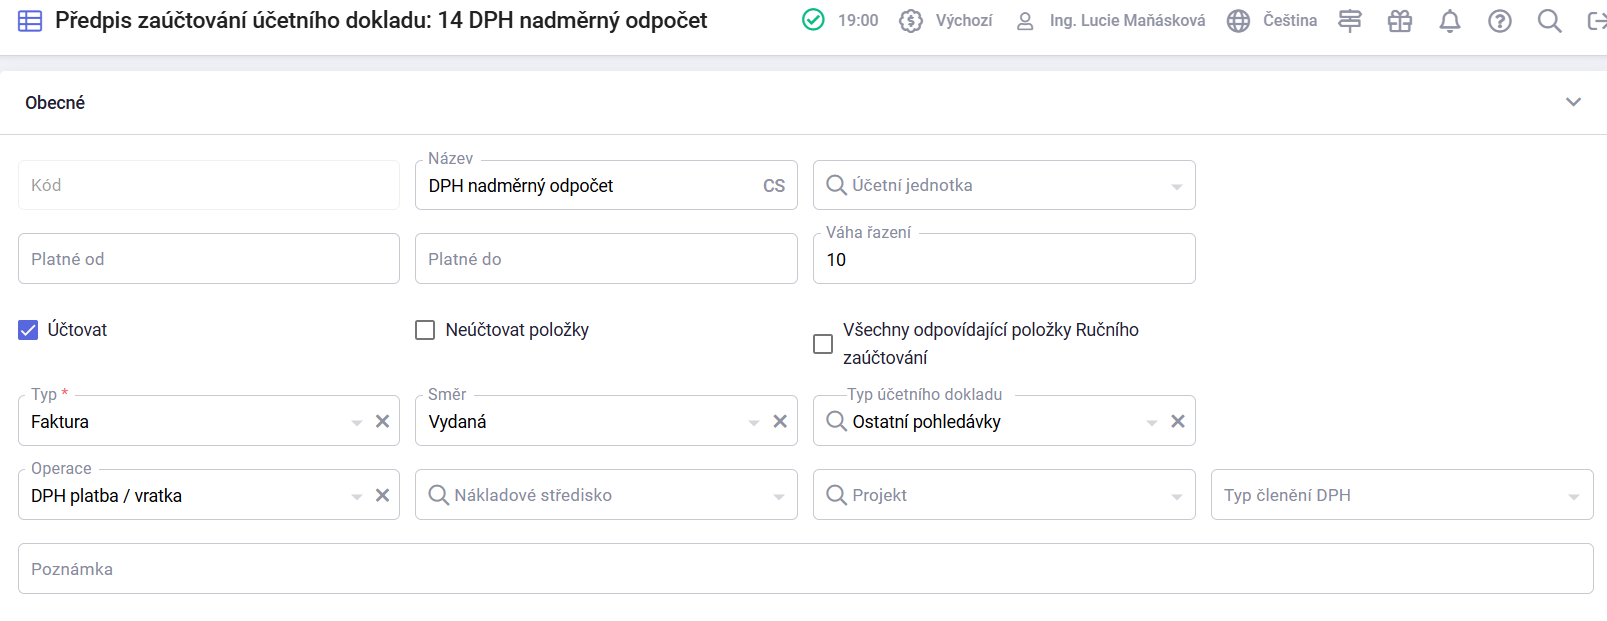This screenshot has width=1607, height=621.
Task: Click the table list icon beside title
Action: (x=30, y=21)
